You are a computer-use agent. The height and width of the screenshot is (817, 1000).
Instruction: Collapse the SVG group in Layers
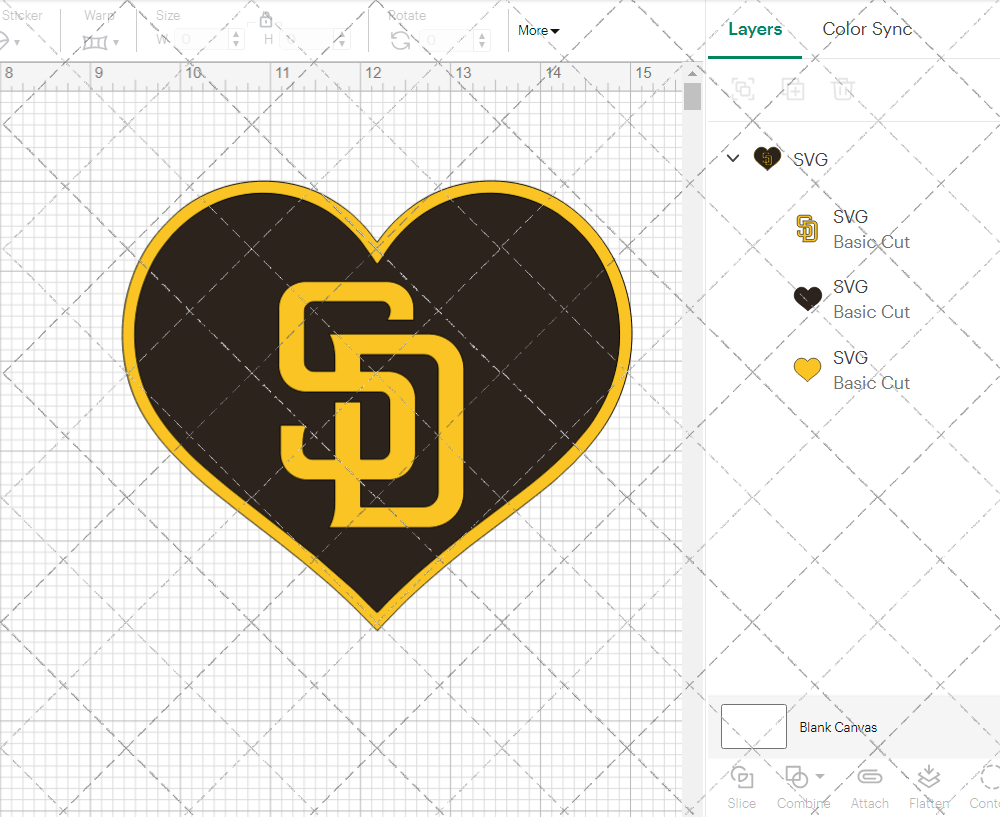tap(733, 158)
